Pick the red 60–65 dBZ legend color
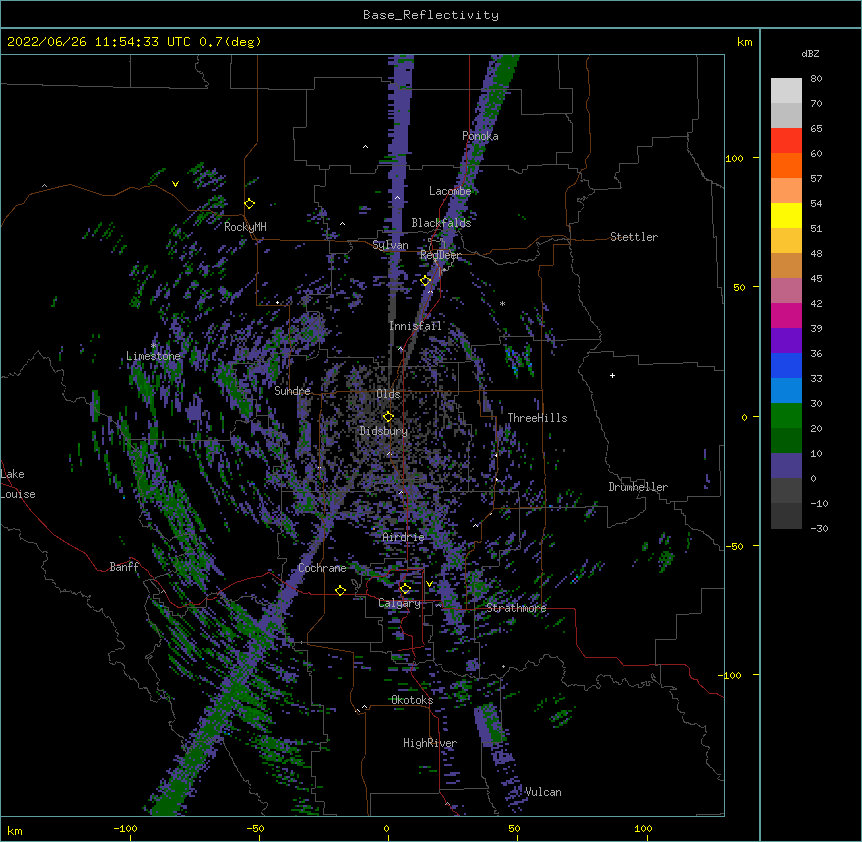Image resolution: width=862 pixels, height=842 pixels. pyautogui.click(x=786, y=141)
